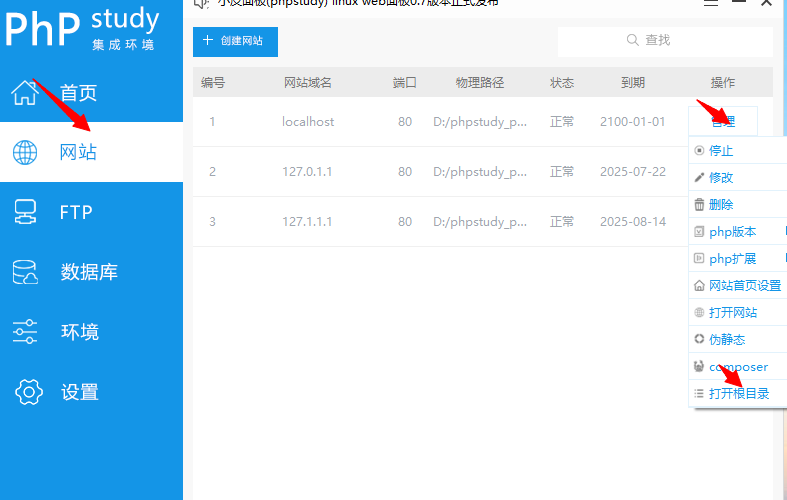
Task: Click the 操作 column header
Action: [x=723, y=82]
